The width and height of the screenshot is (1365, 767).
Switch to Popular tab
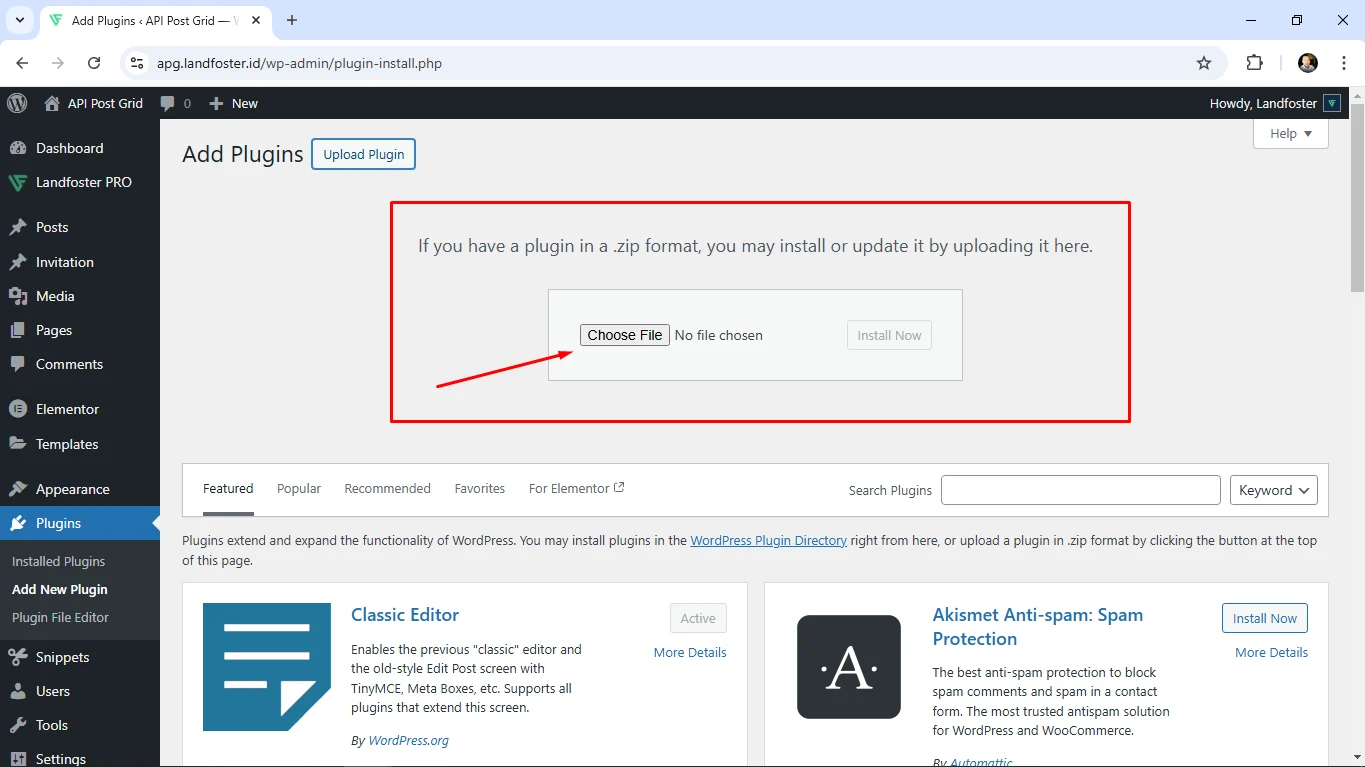pyautogui.click(x=299, y=488)
